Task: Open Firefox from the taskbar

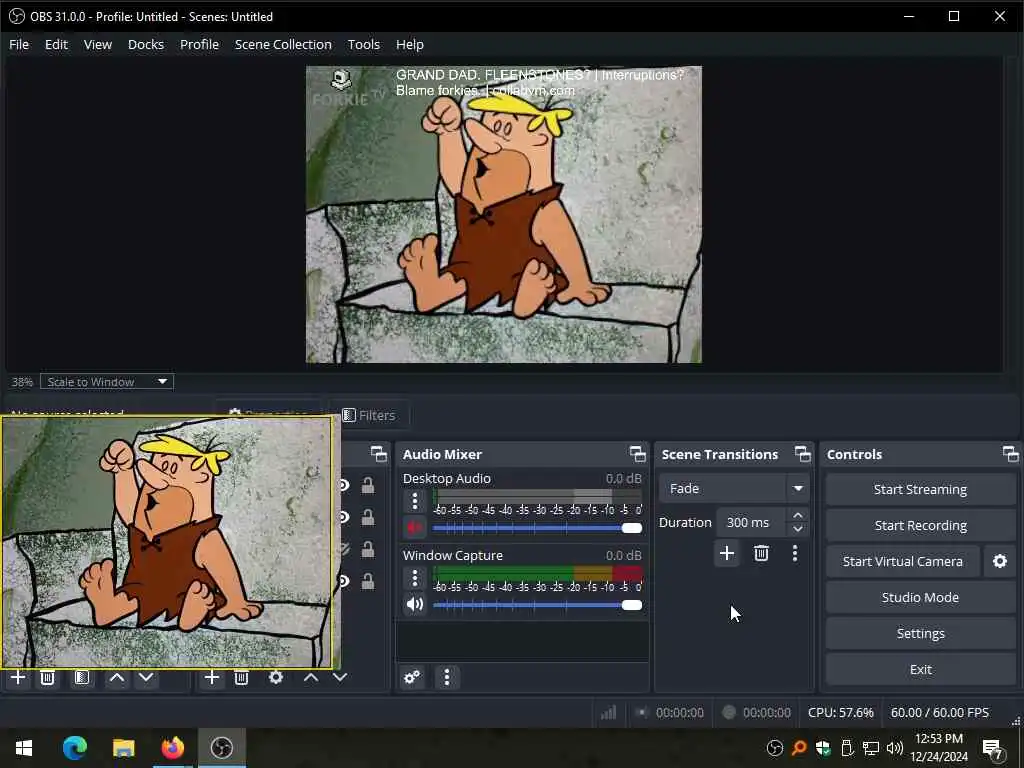Action: click(x=172, y=748)
